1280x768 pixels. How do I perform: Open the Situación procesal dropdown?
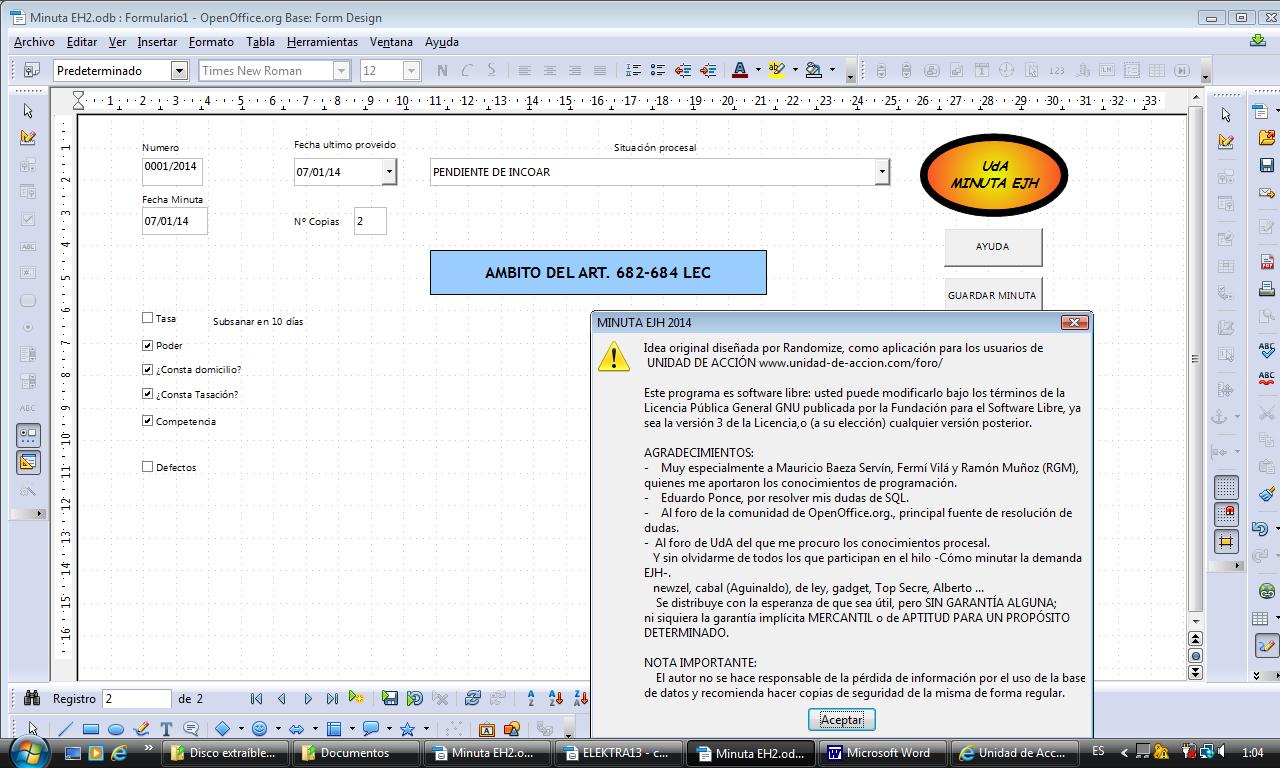tap(881, 172)
